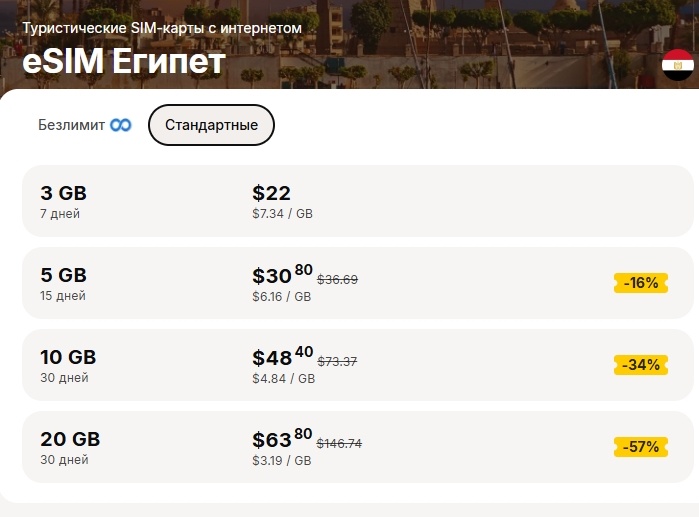Click the crossed-out $146.74 price
Image resolution: width=699 pixels, height=517 pixels.
coord(339,443)
